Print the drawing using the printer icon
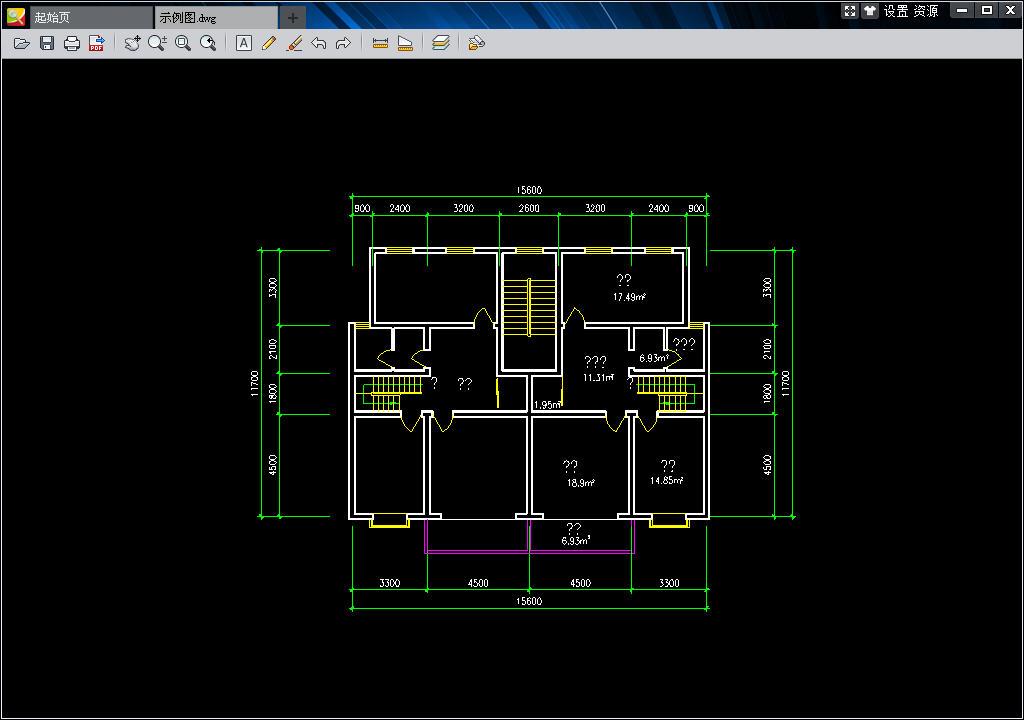 pyautogui.click(x=71, y=43)
